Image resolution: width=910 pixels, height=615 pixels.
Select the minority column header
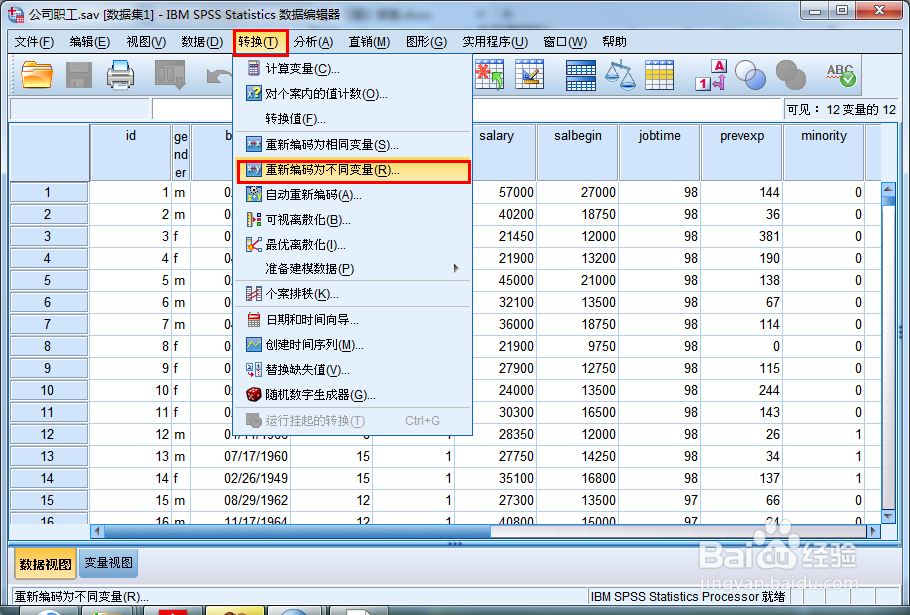tap(824, 152)
